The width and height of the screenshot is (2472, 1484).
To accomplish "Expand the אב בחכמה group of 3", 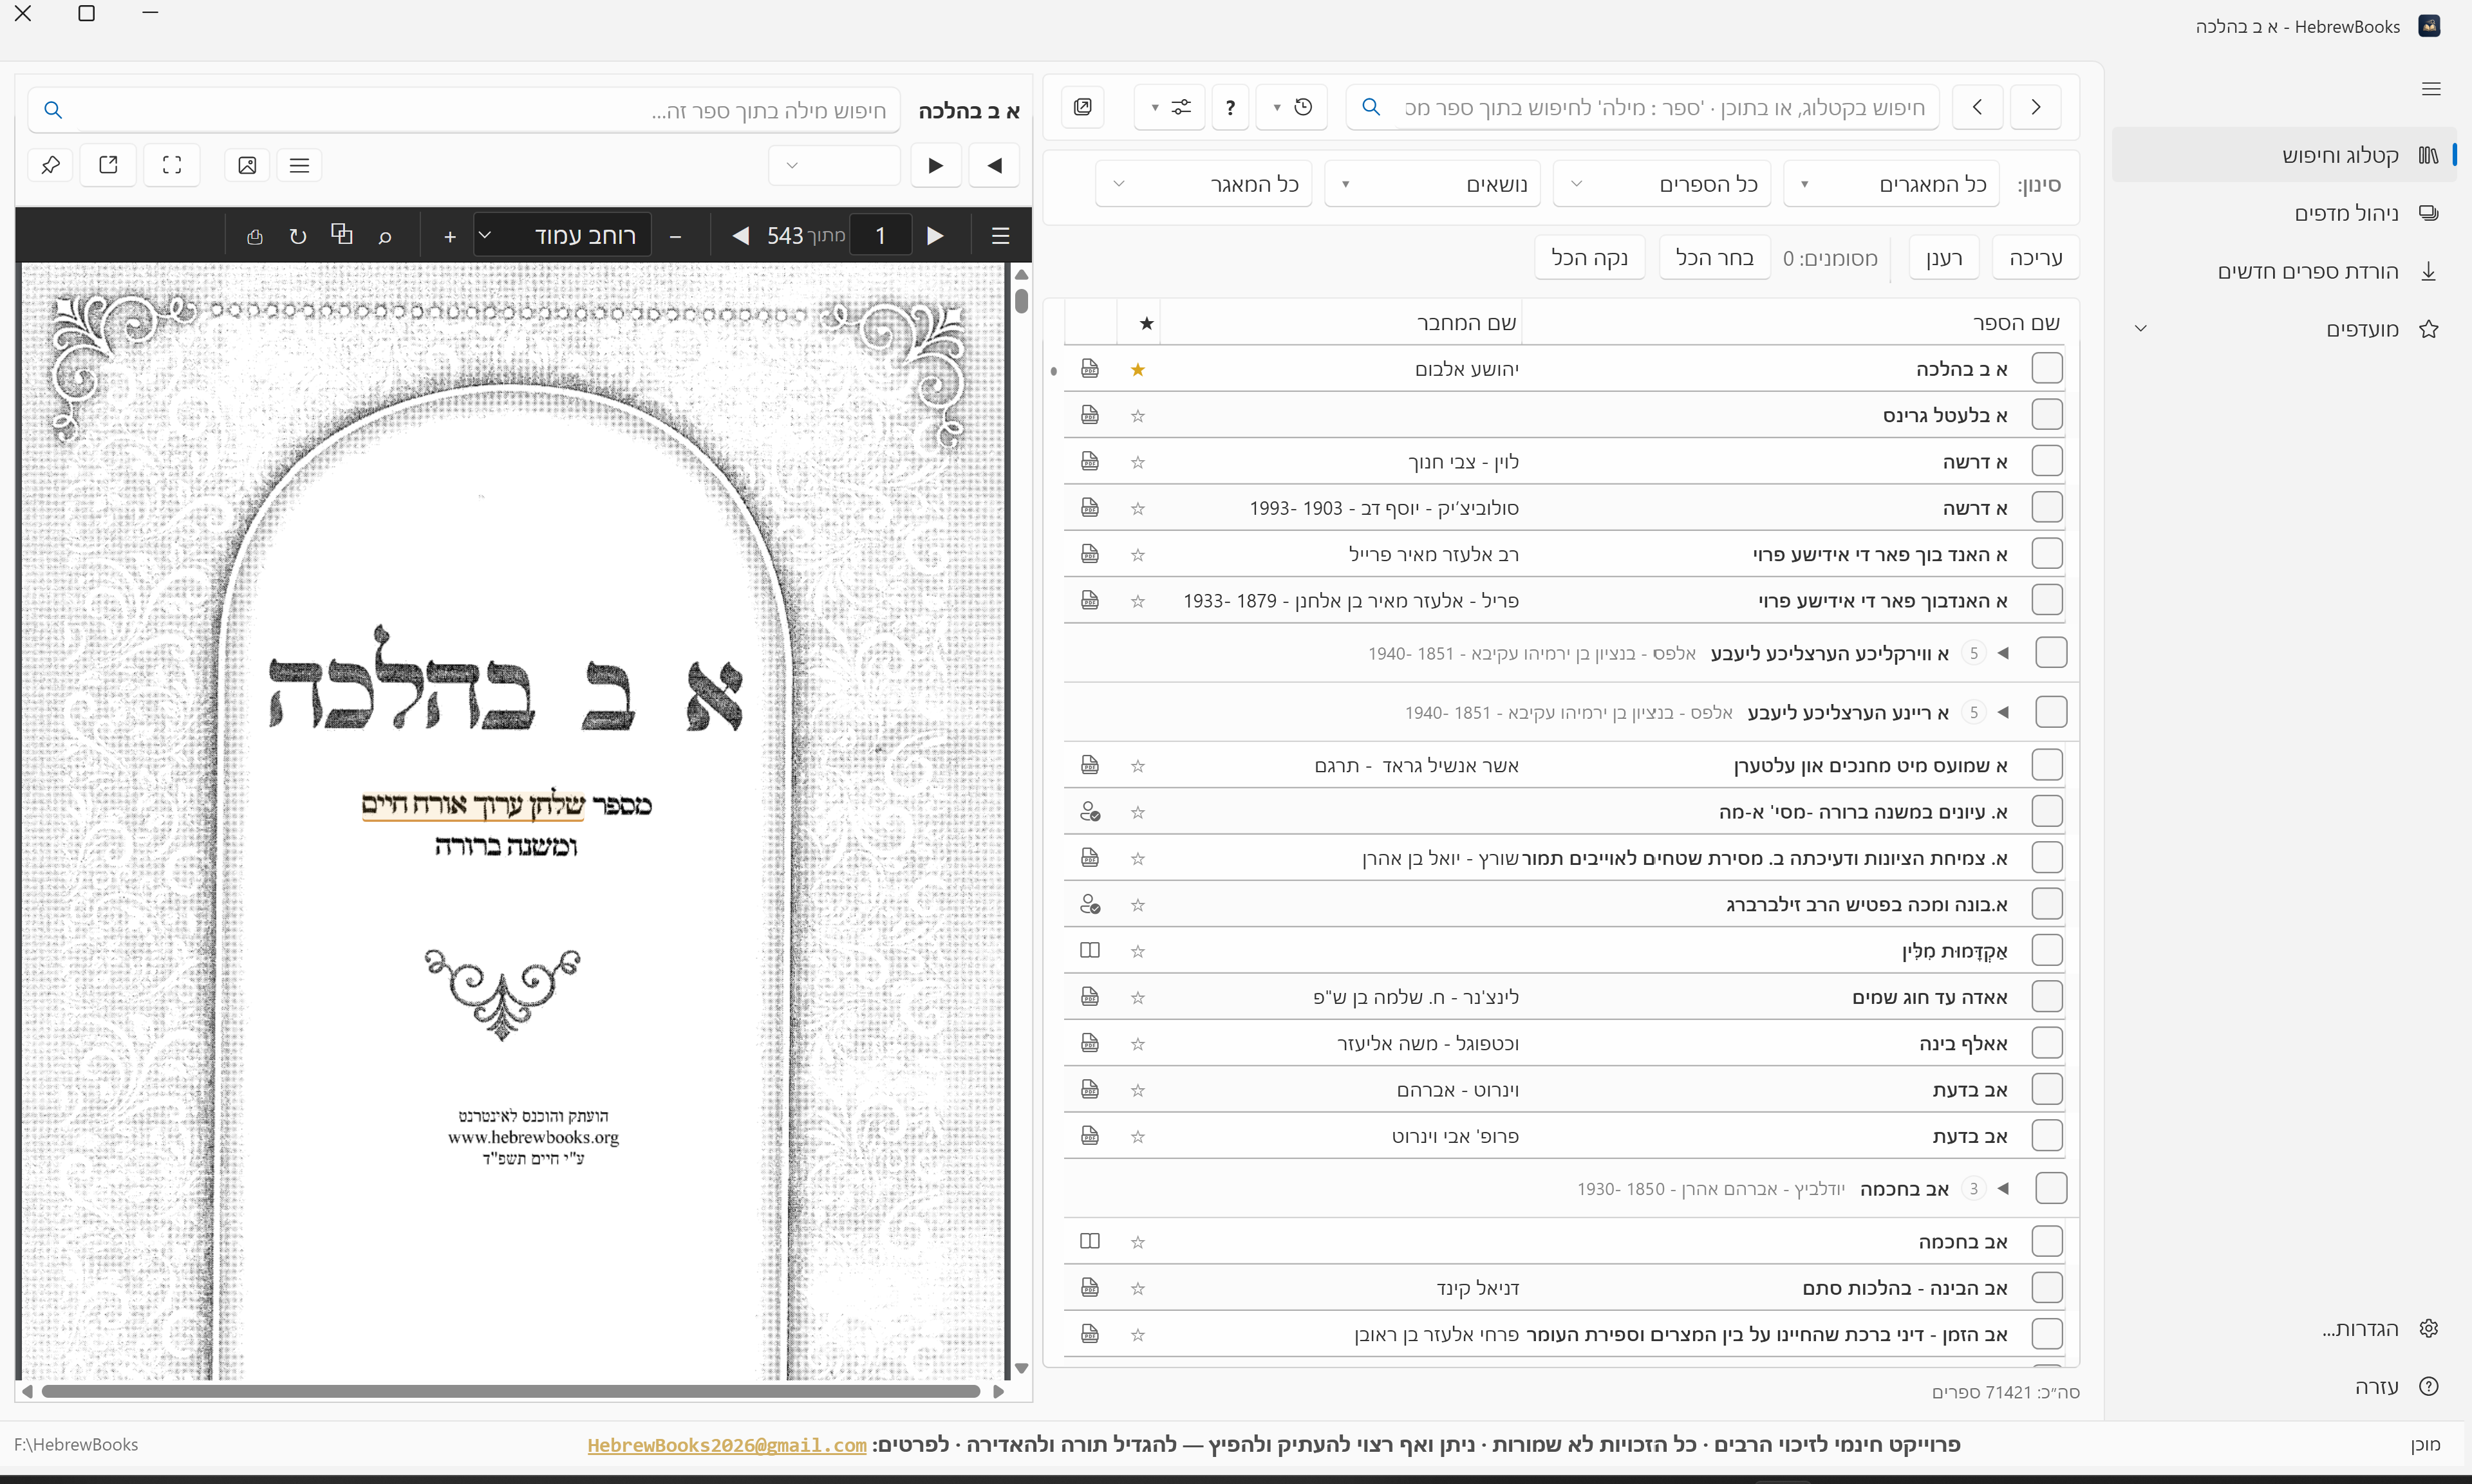I will point(2002,1189).
